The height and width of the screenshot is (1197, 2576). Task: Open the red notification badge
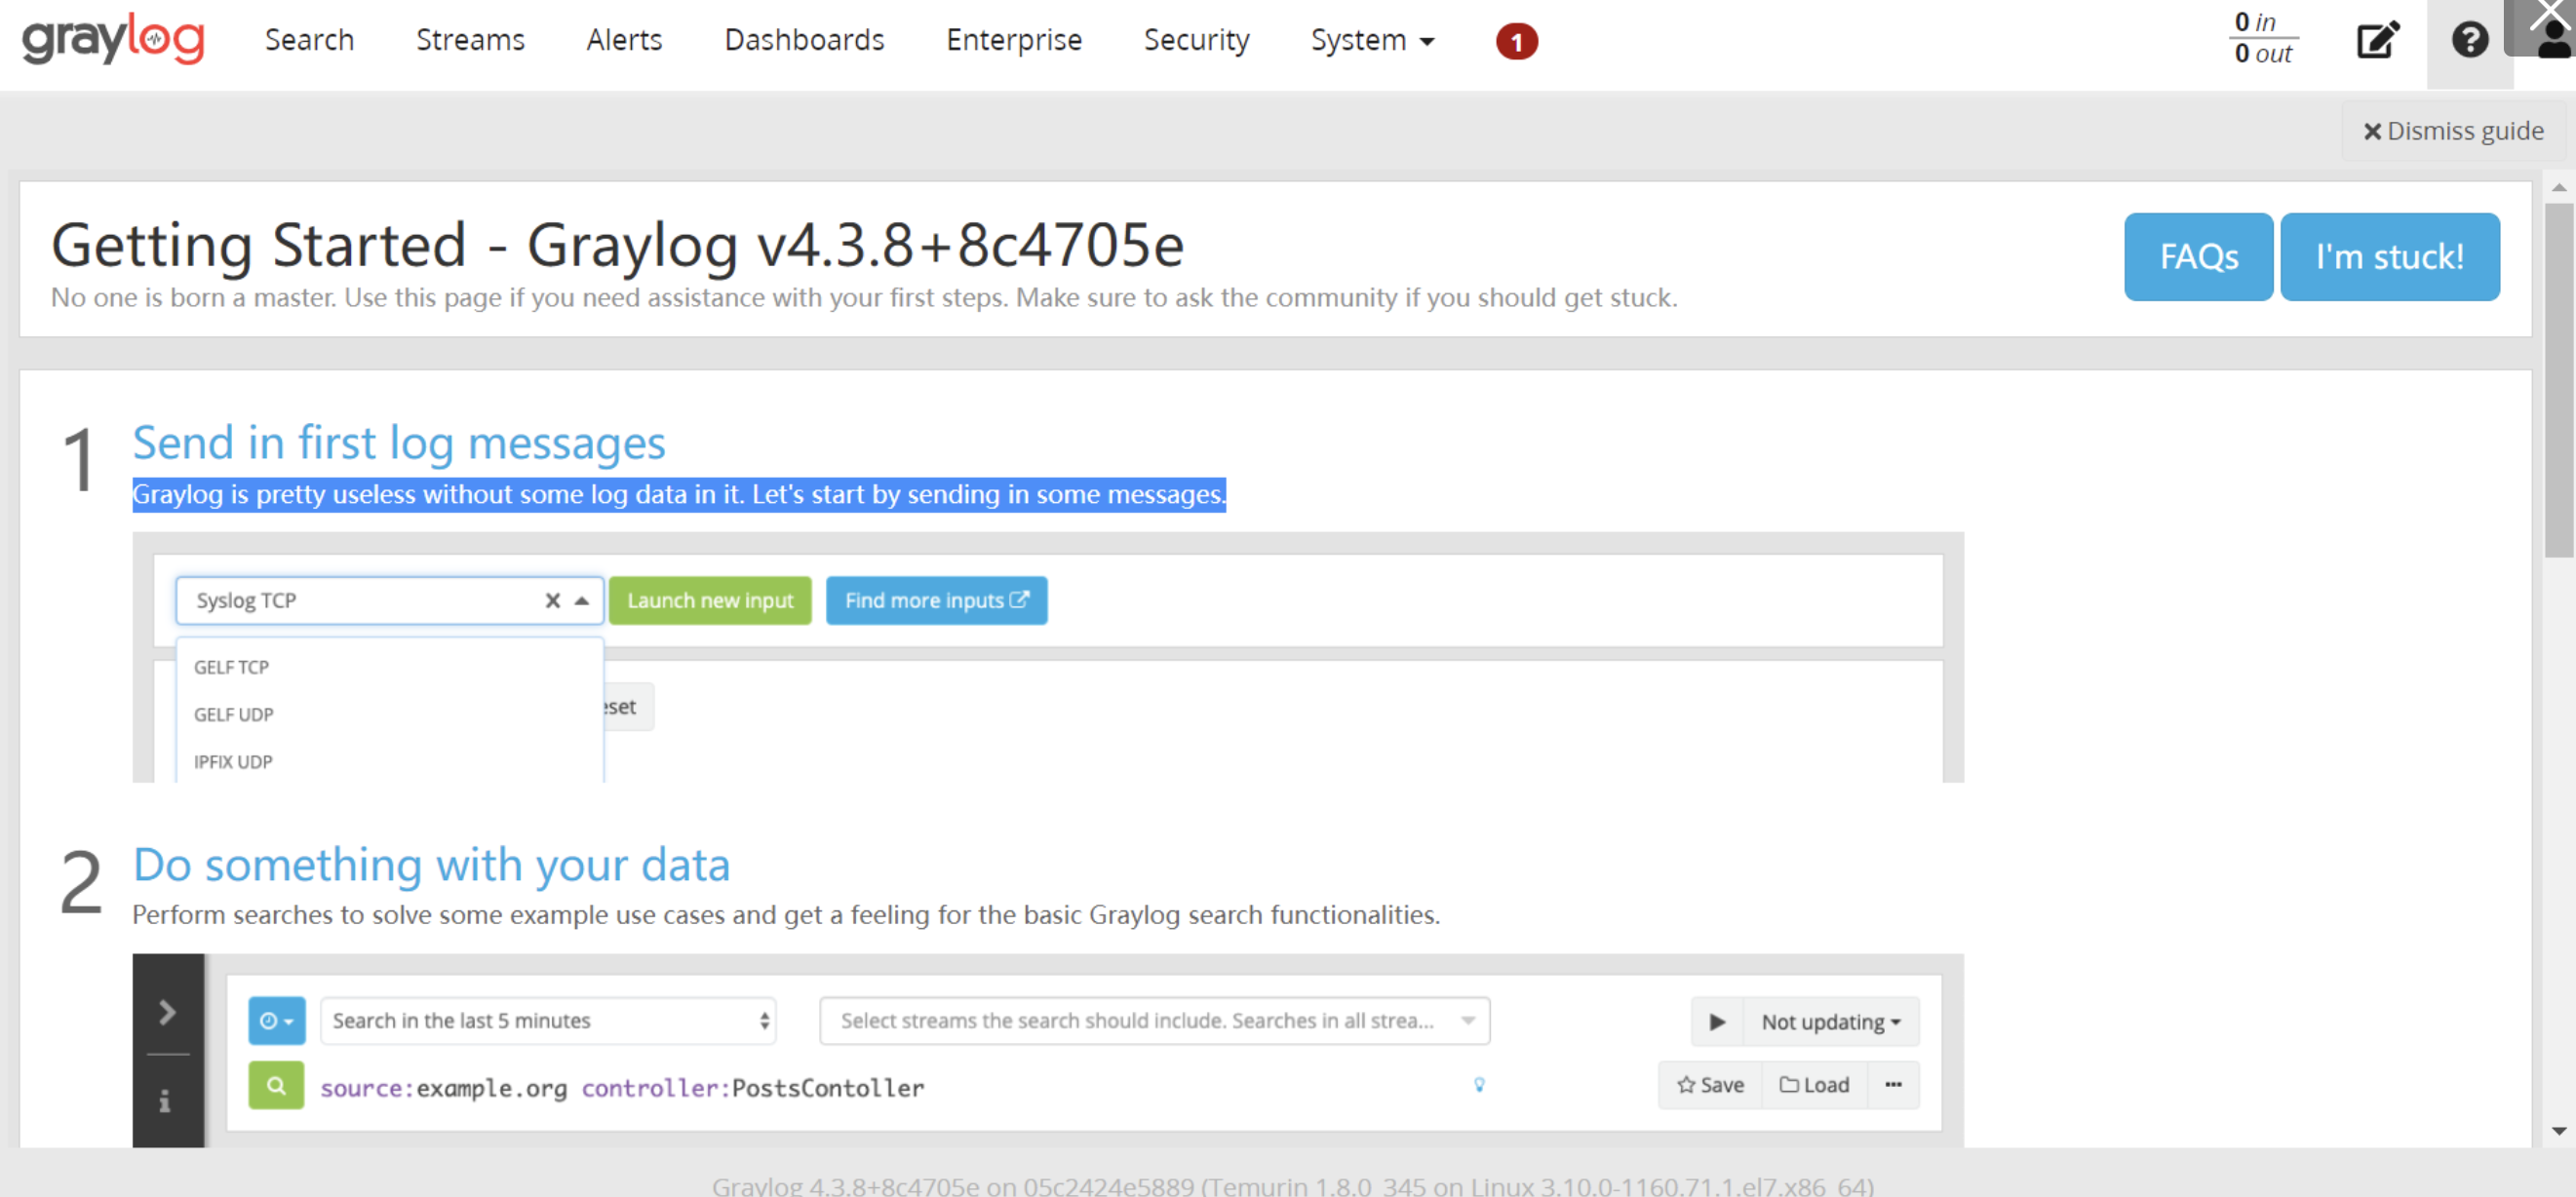tap(1516, 42)
